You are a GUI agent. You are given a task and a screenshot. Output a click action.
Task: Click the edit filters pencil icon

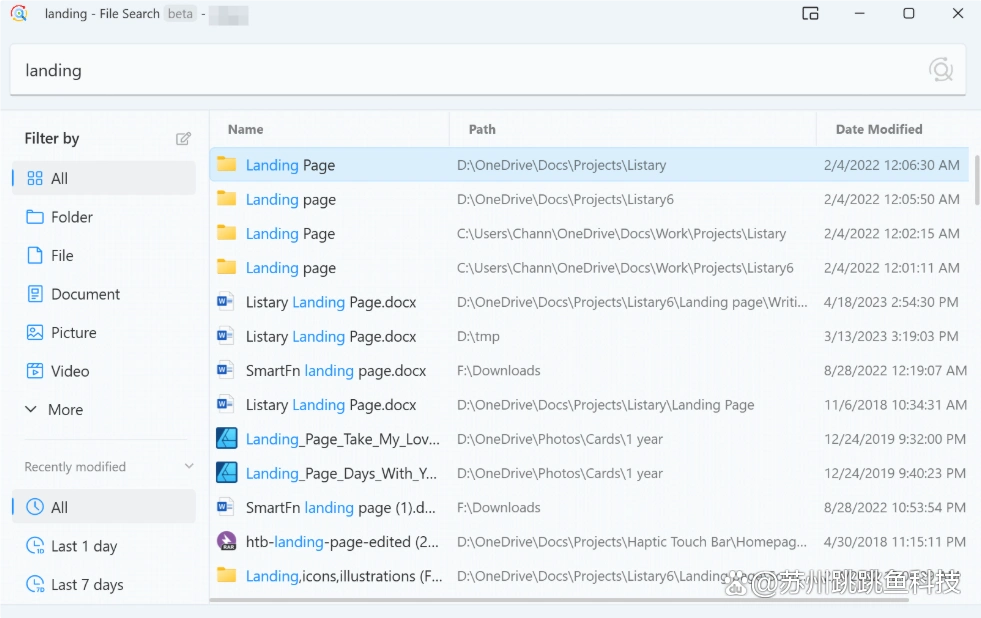183,138
